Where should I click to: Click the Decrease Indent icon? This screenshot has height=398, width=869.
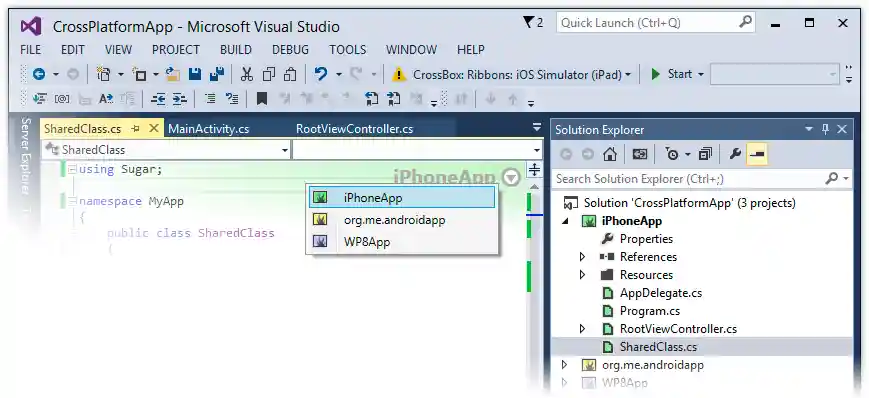tap(159, 99)
